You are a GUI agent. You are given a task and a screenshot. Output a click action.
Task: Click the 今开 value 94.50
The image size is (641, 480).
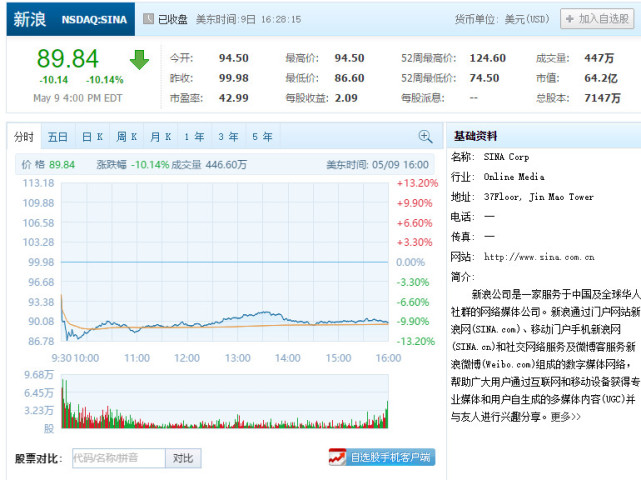(x=233, y=58)
